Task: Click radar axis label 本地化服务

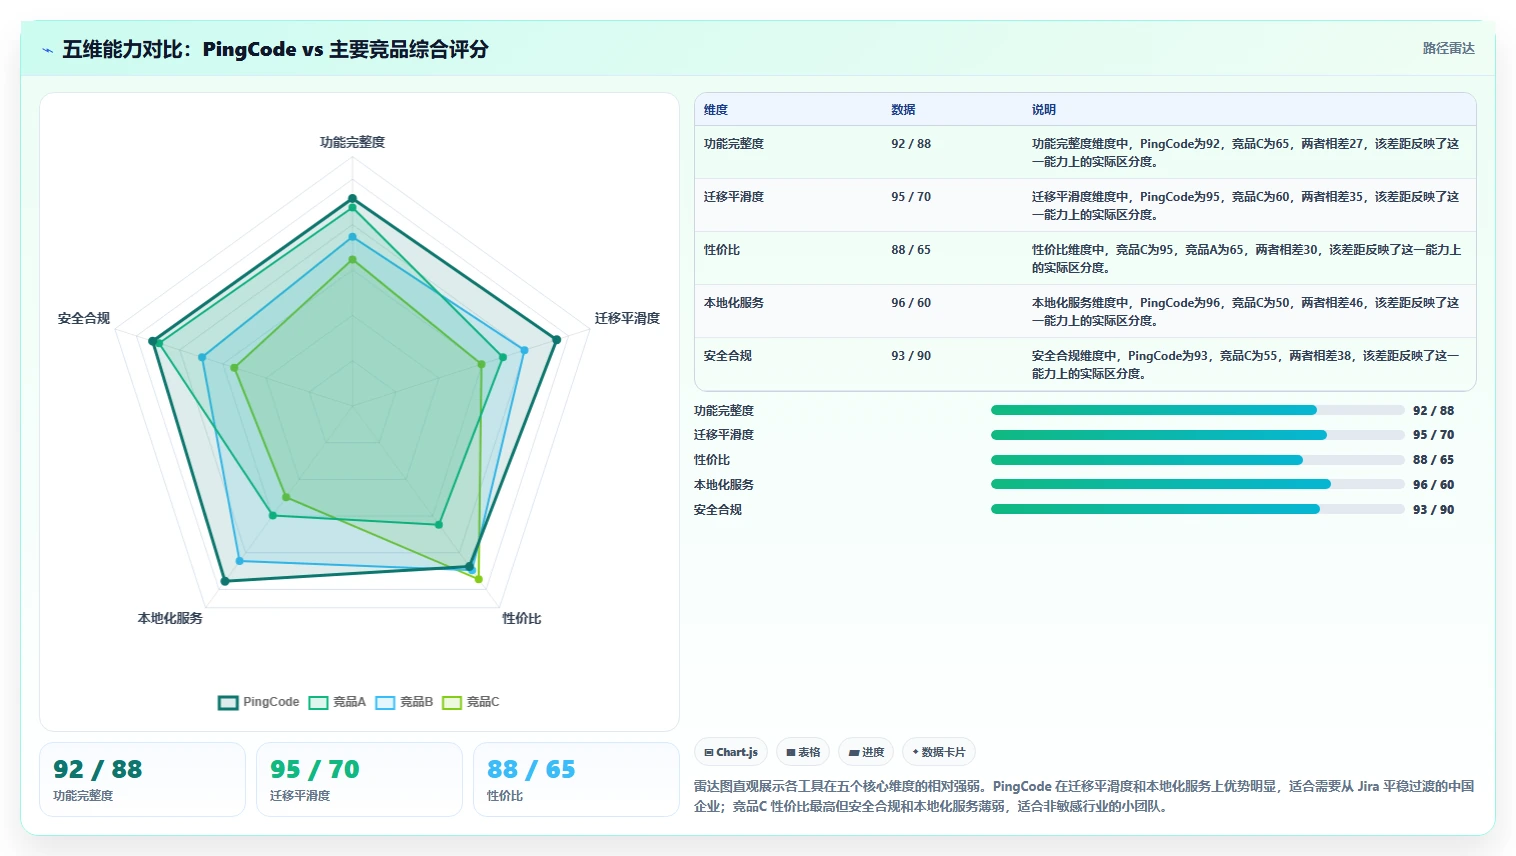Action: click(x=170, y=618)
